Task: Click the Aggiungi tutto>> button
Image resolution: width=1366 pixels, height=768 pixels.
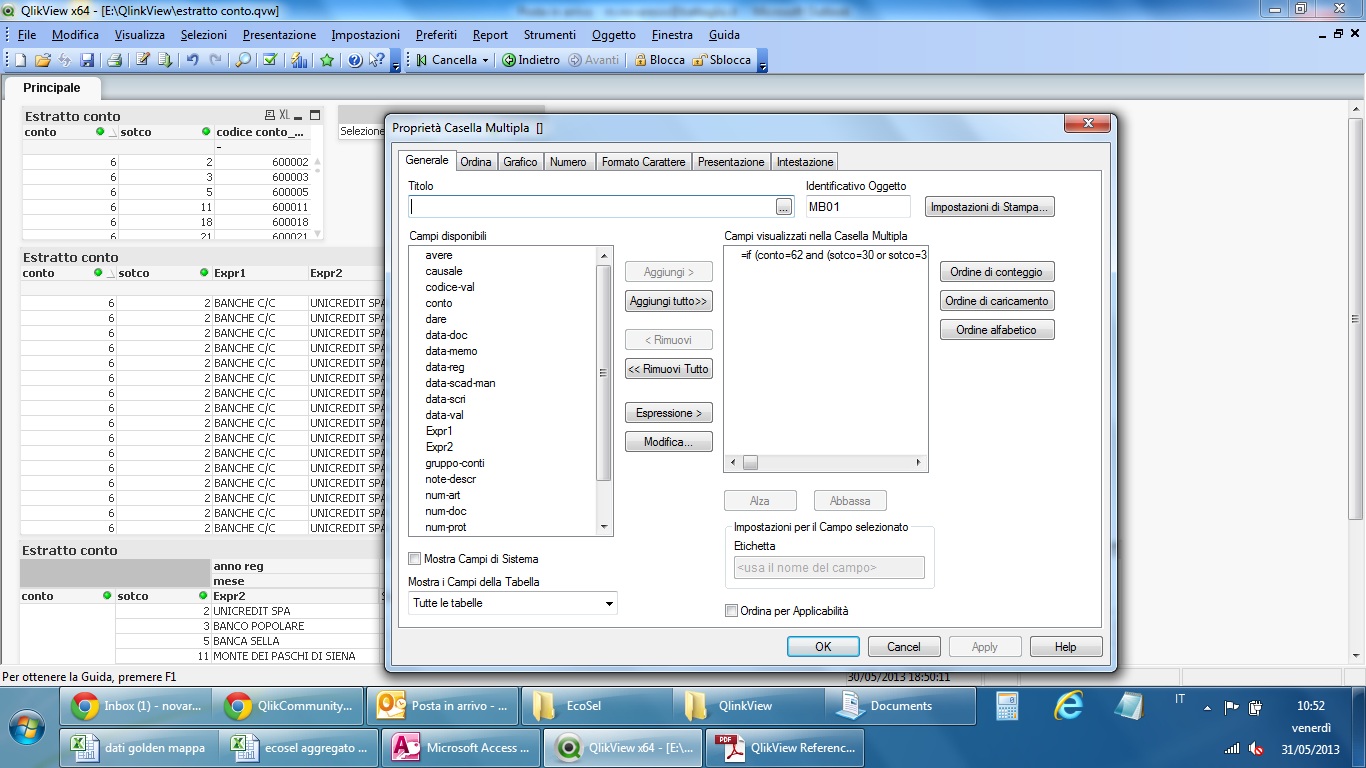Action: click(669, 301)
